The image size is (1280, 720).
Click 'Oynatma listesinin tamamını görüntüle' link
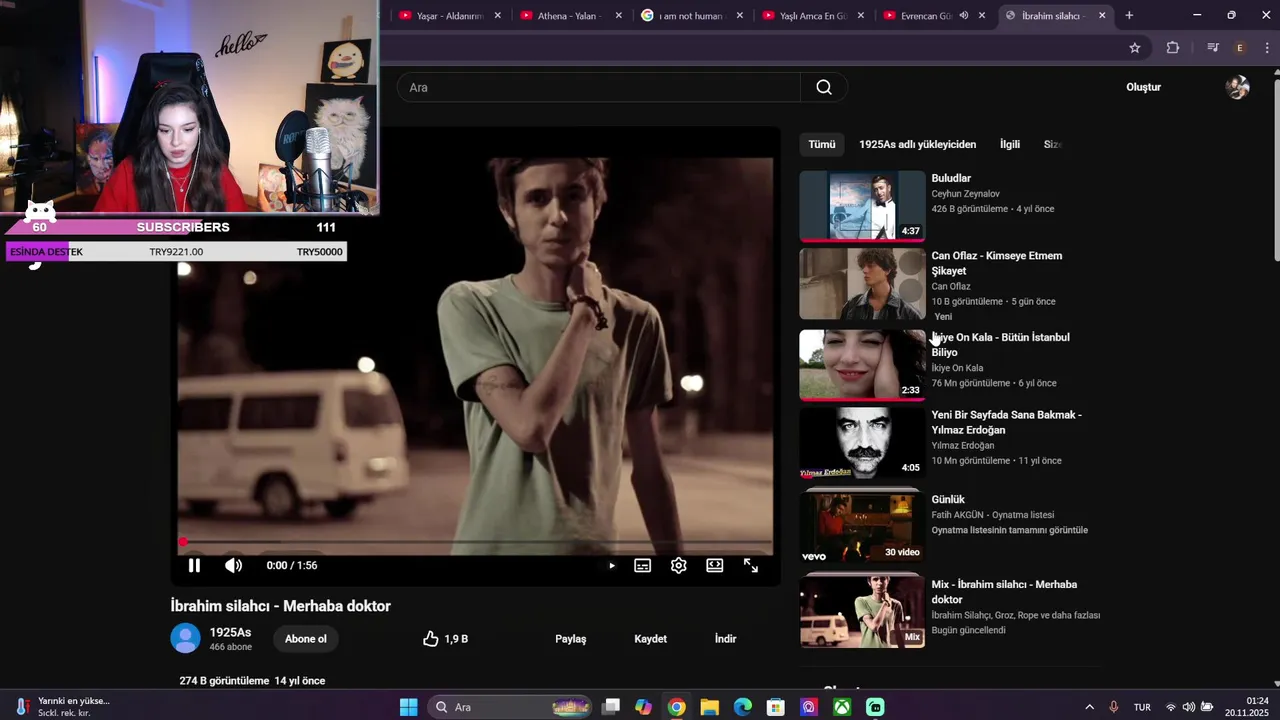1009,530
